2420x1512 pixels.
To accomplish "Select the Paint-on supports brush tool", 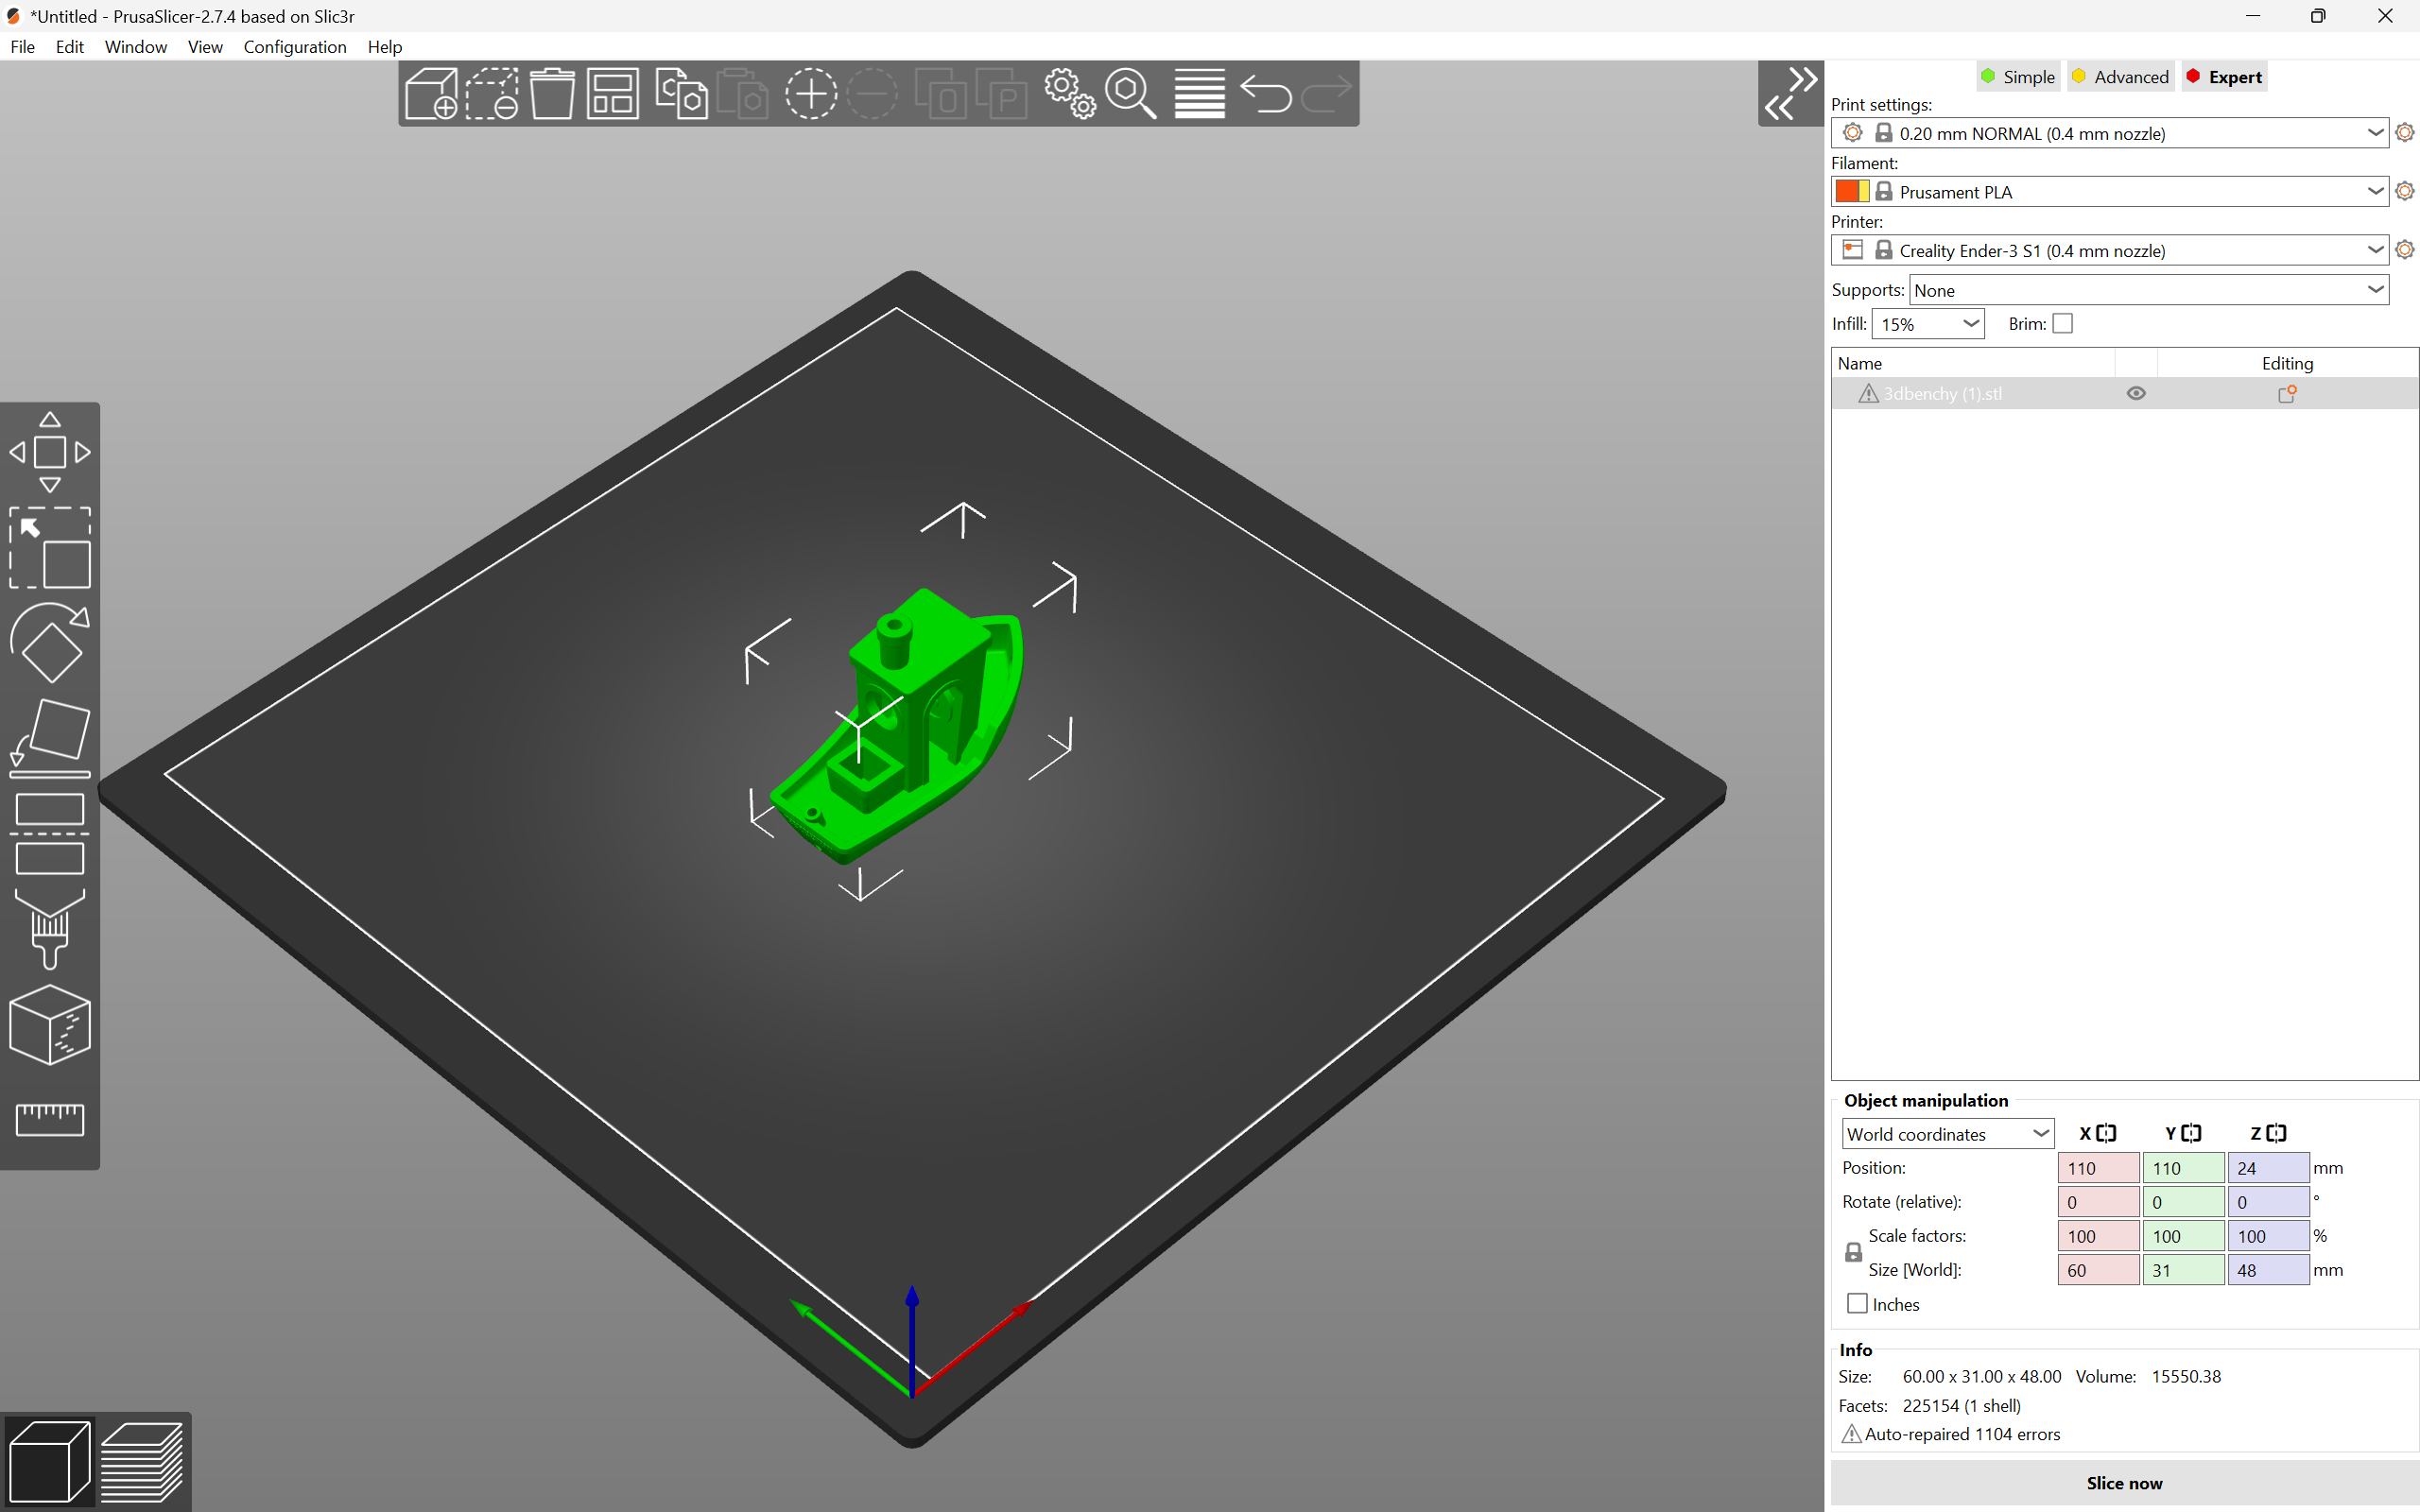I will point(50,929).
